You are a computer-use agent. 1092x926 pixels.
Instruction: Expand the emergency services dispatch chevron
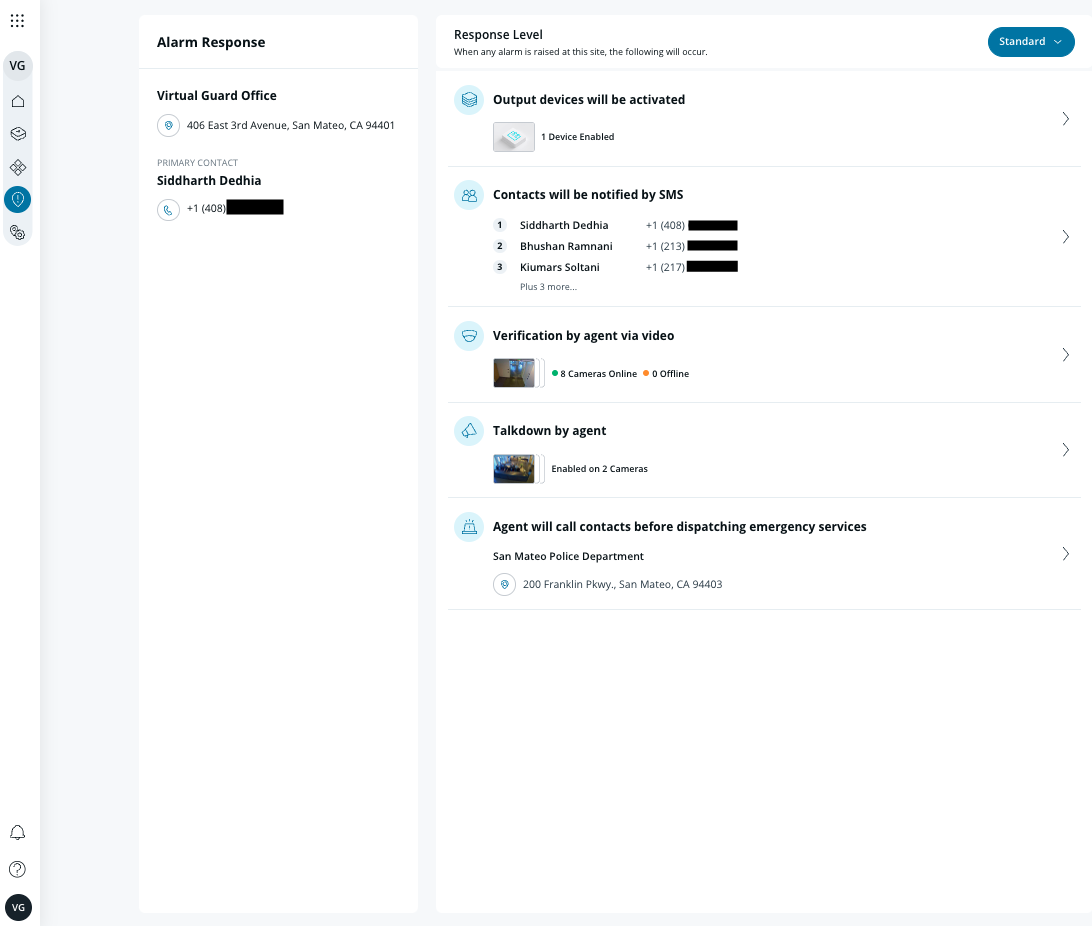tap(1065, 554)
